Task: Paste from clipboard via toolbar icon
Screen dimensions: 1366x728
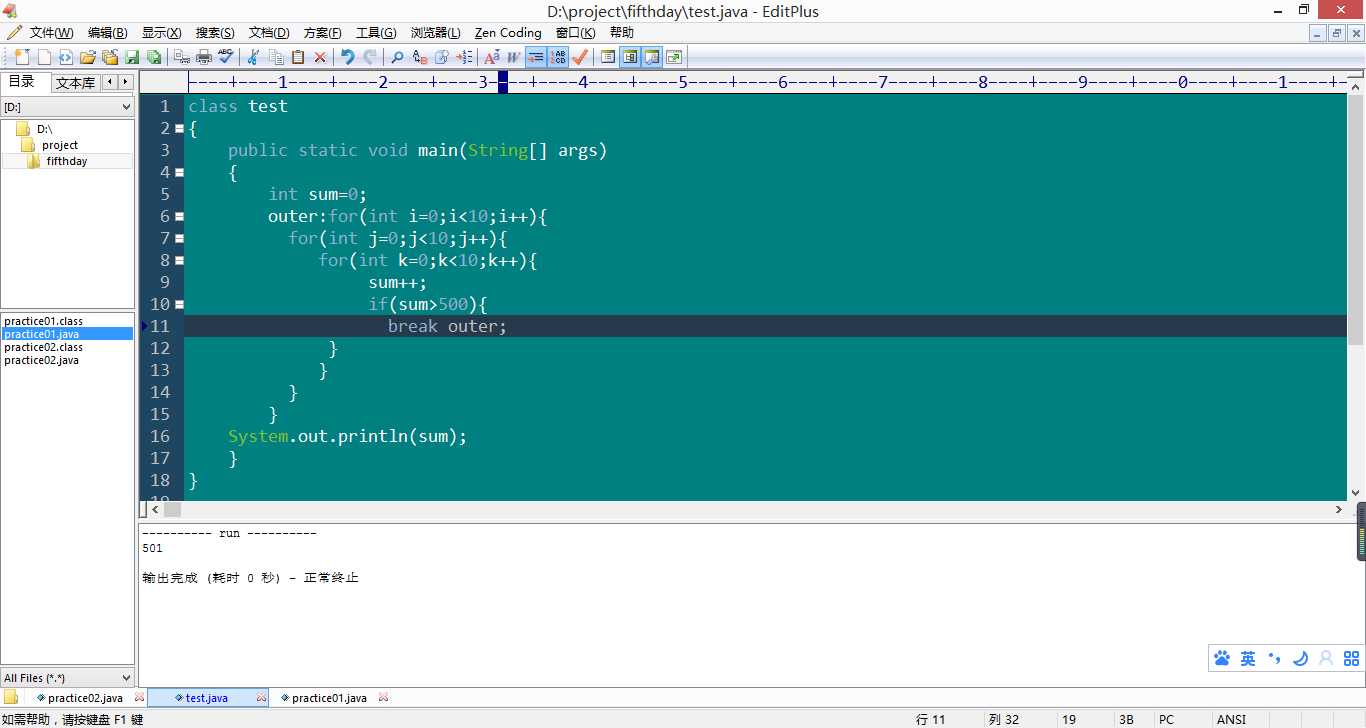Action: (298, 57)
